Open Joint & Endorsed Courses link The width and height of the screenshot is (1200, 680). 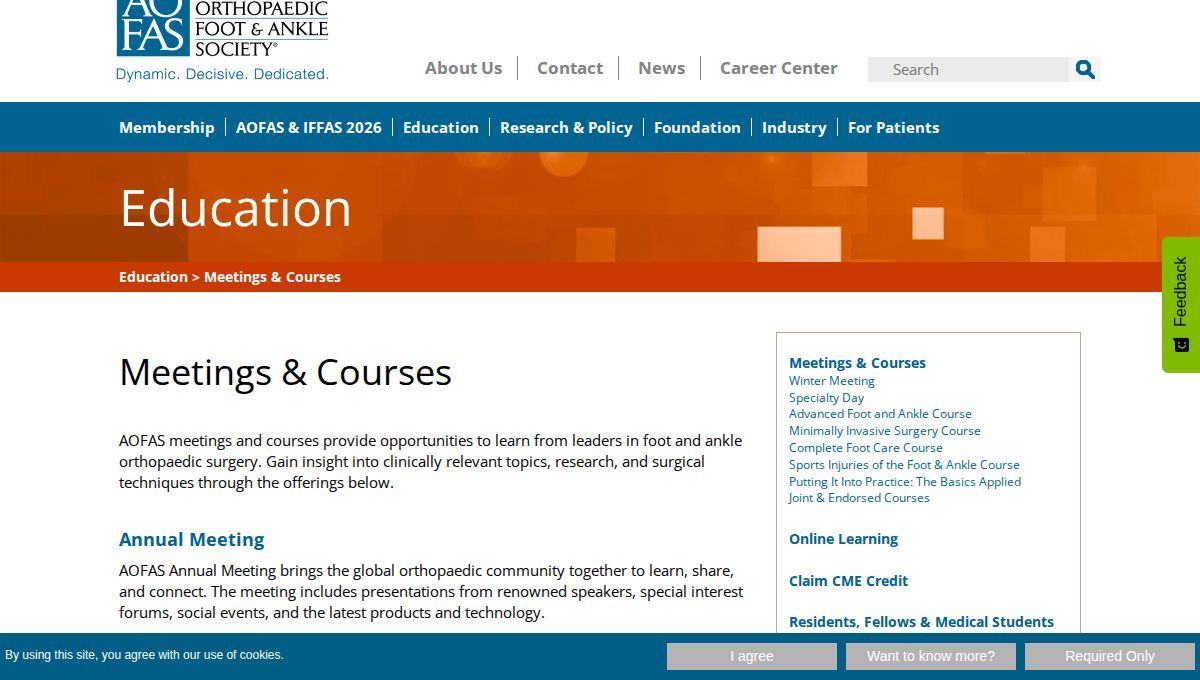[859, 498]
